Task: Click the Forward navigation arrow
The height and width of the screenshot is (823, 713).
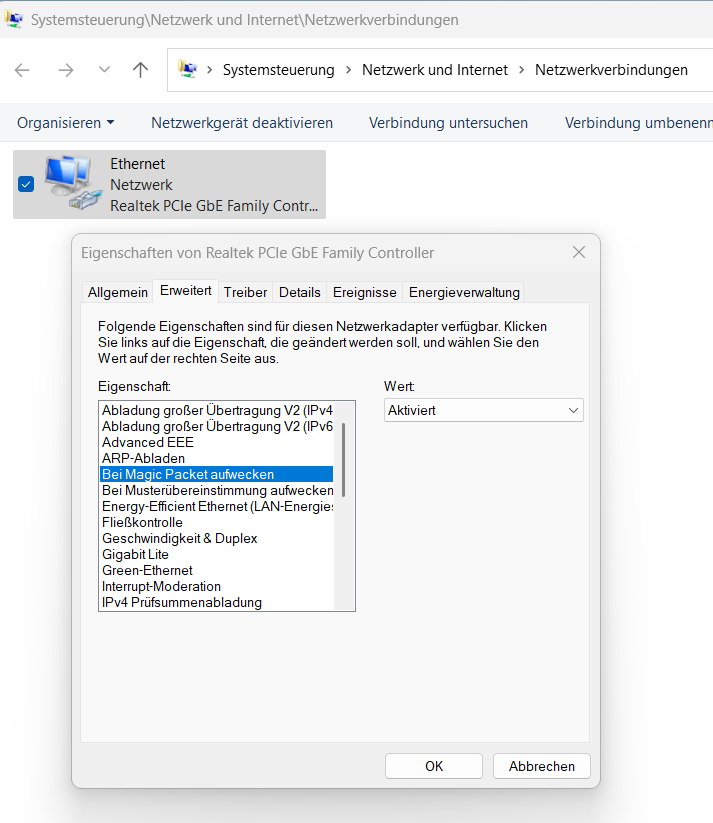Action: click(x=66, y=70)
